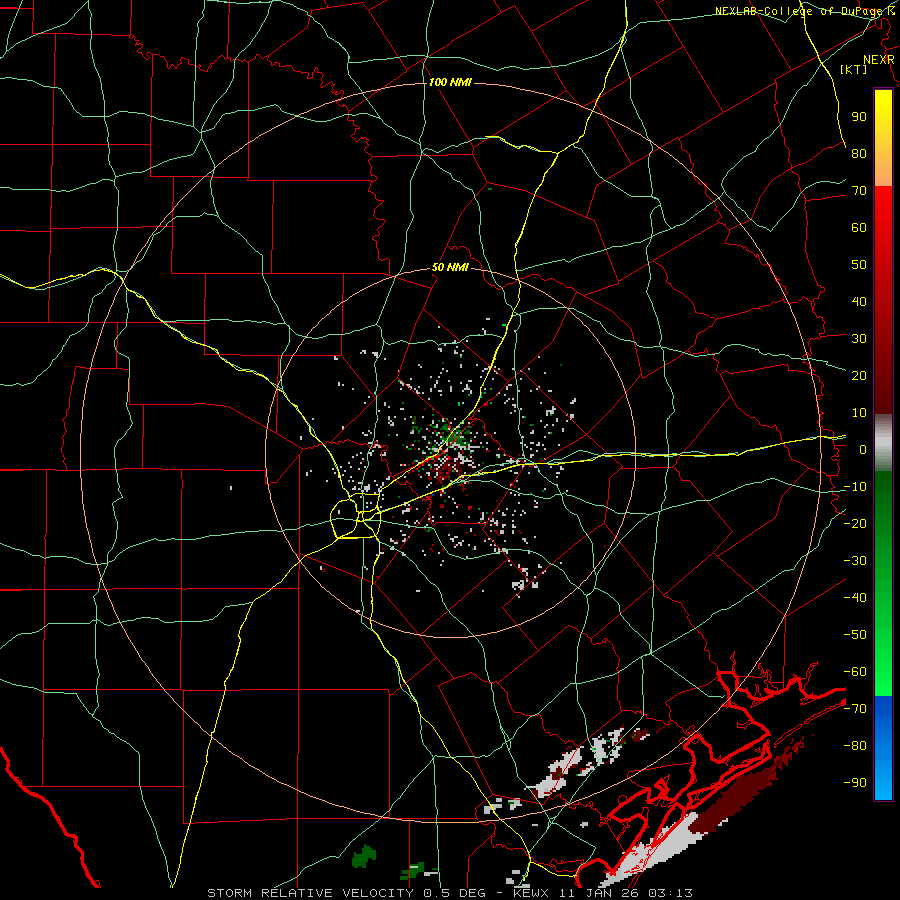
Task: Click the "KEWX" station identifier in caption
Action: point(532,893)
